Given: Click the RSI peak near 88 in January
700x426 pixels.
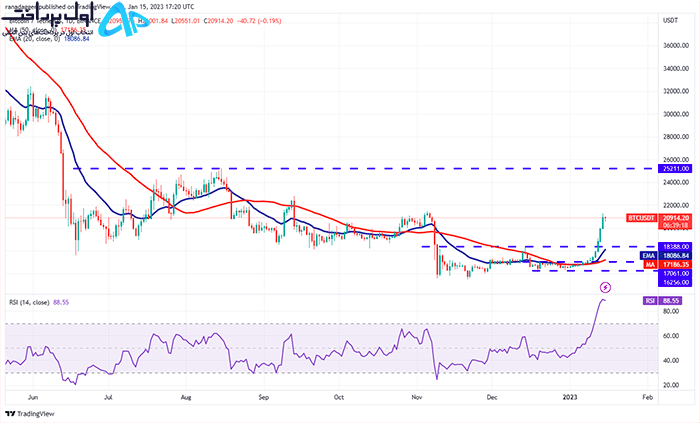Looking at the screenshot, I should coord(602,300).
